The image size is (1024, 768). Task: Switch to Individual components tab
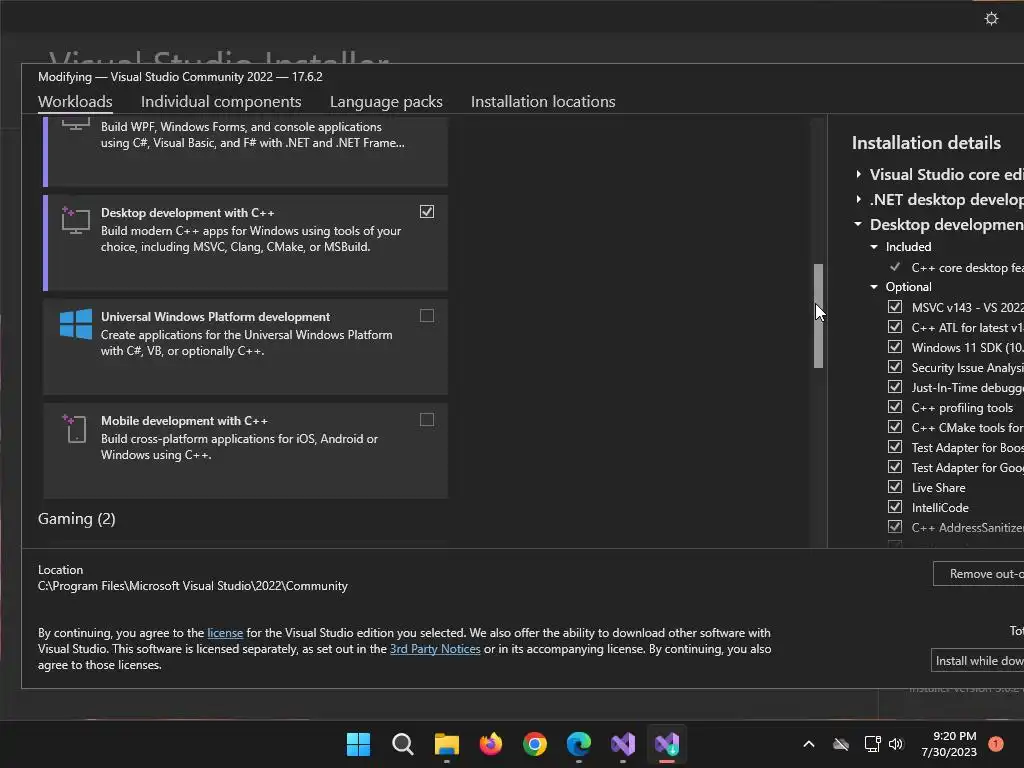pos(221,102)
